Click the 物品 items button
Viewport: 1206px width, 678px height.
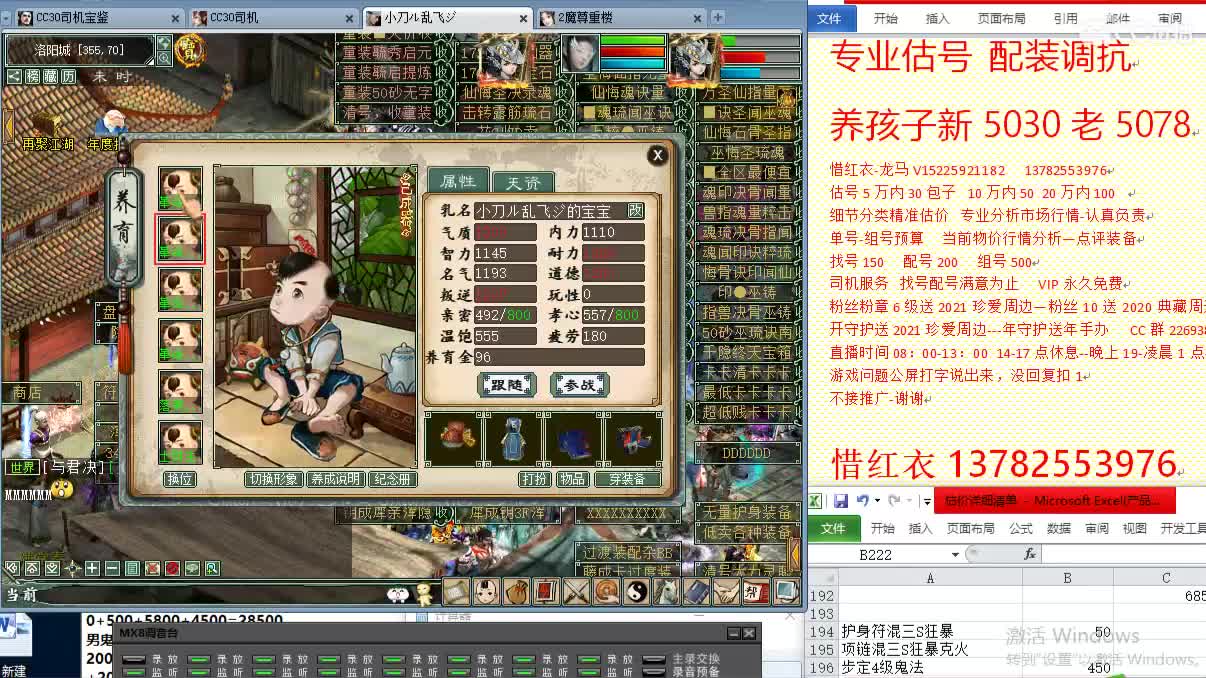point(572,479)
